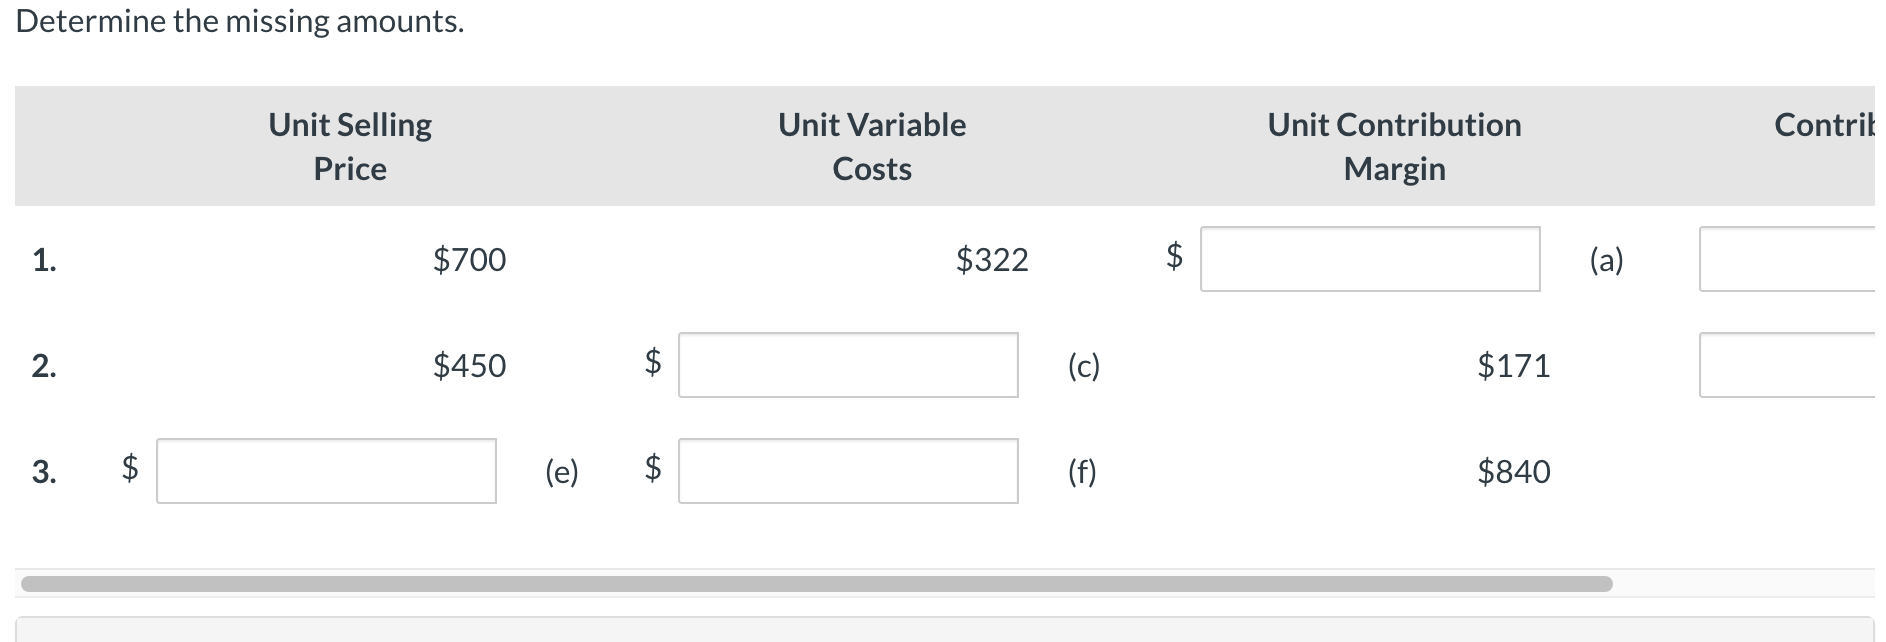The image size is (1886, 642).
Task: Click the row number "3." label
Action: pos(44,472)
